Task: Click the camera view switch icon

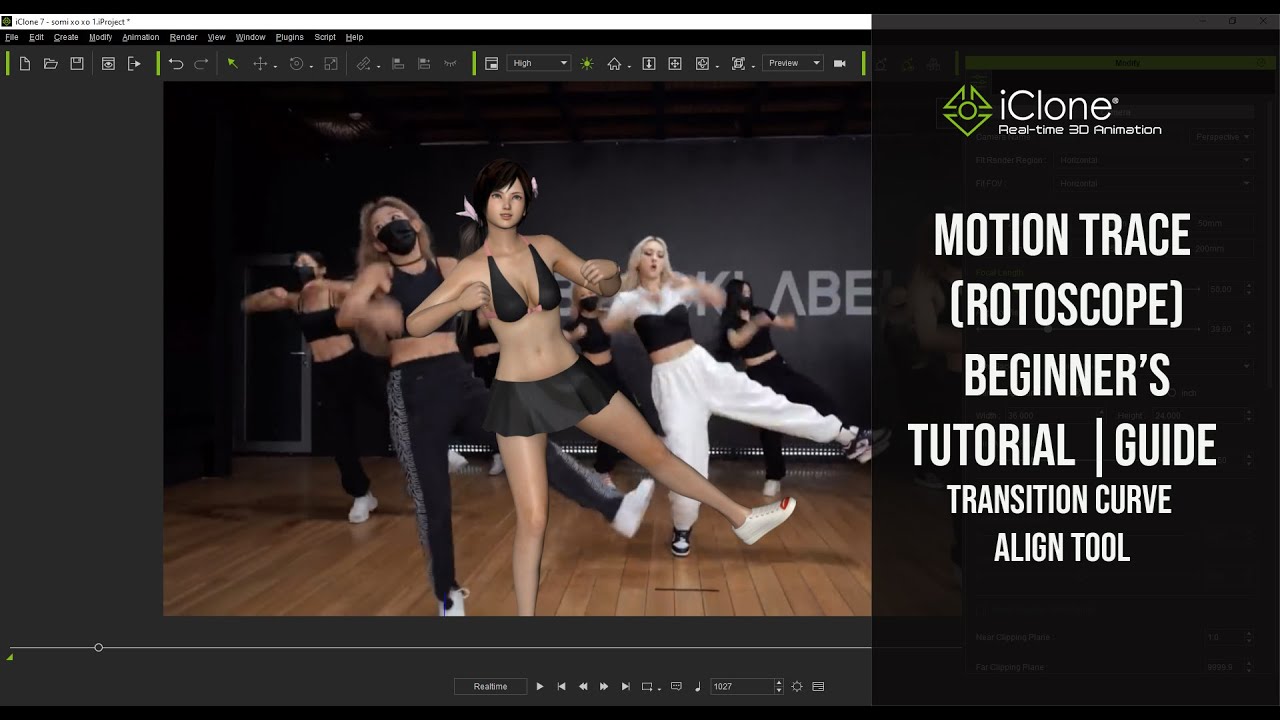Action: click(x=702, y=63)
